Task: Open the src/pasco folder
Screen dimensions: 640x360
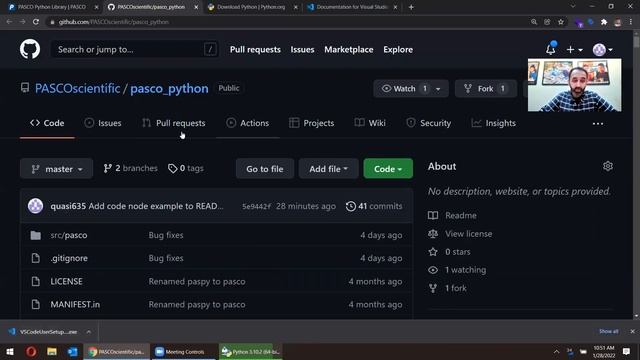Action: 69,235
